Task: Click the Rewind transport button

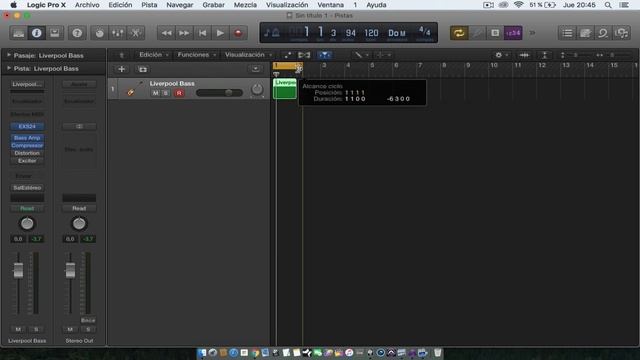Action: pyautogui.click(x=166, y=33)
